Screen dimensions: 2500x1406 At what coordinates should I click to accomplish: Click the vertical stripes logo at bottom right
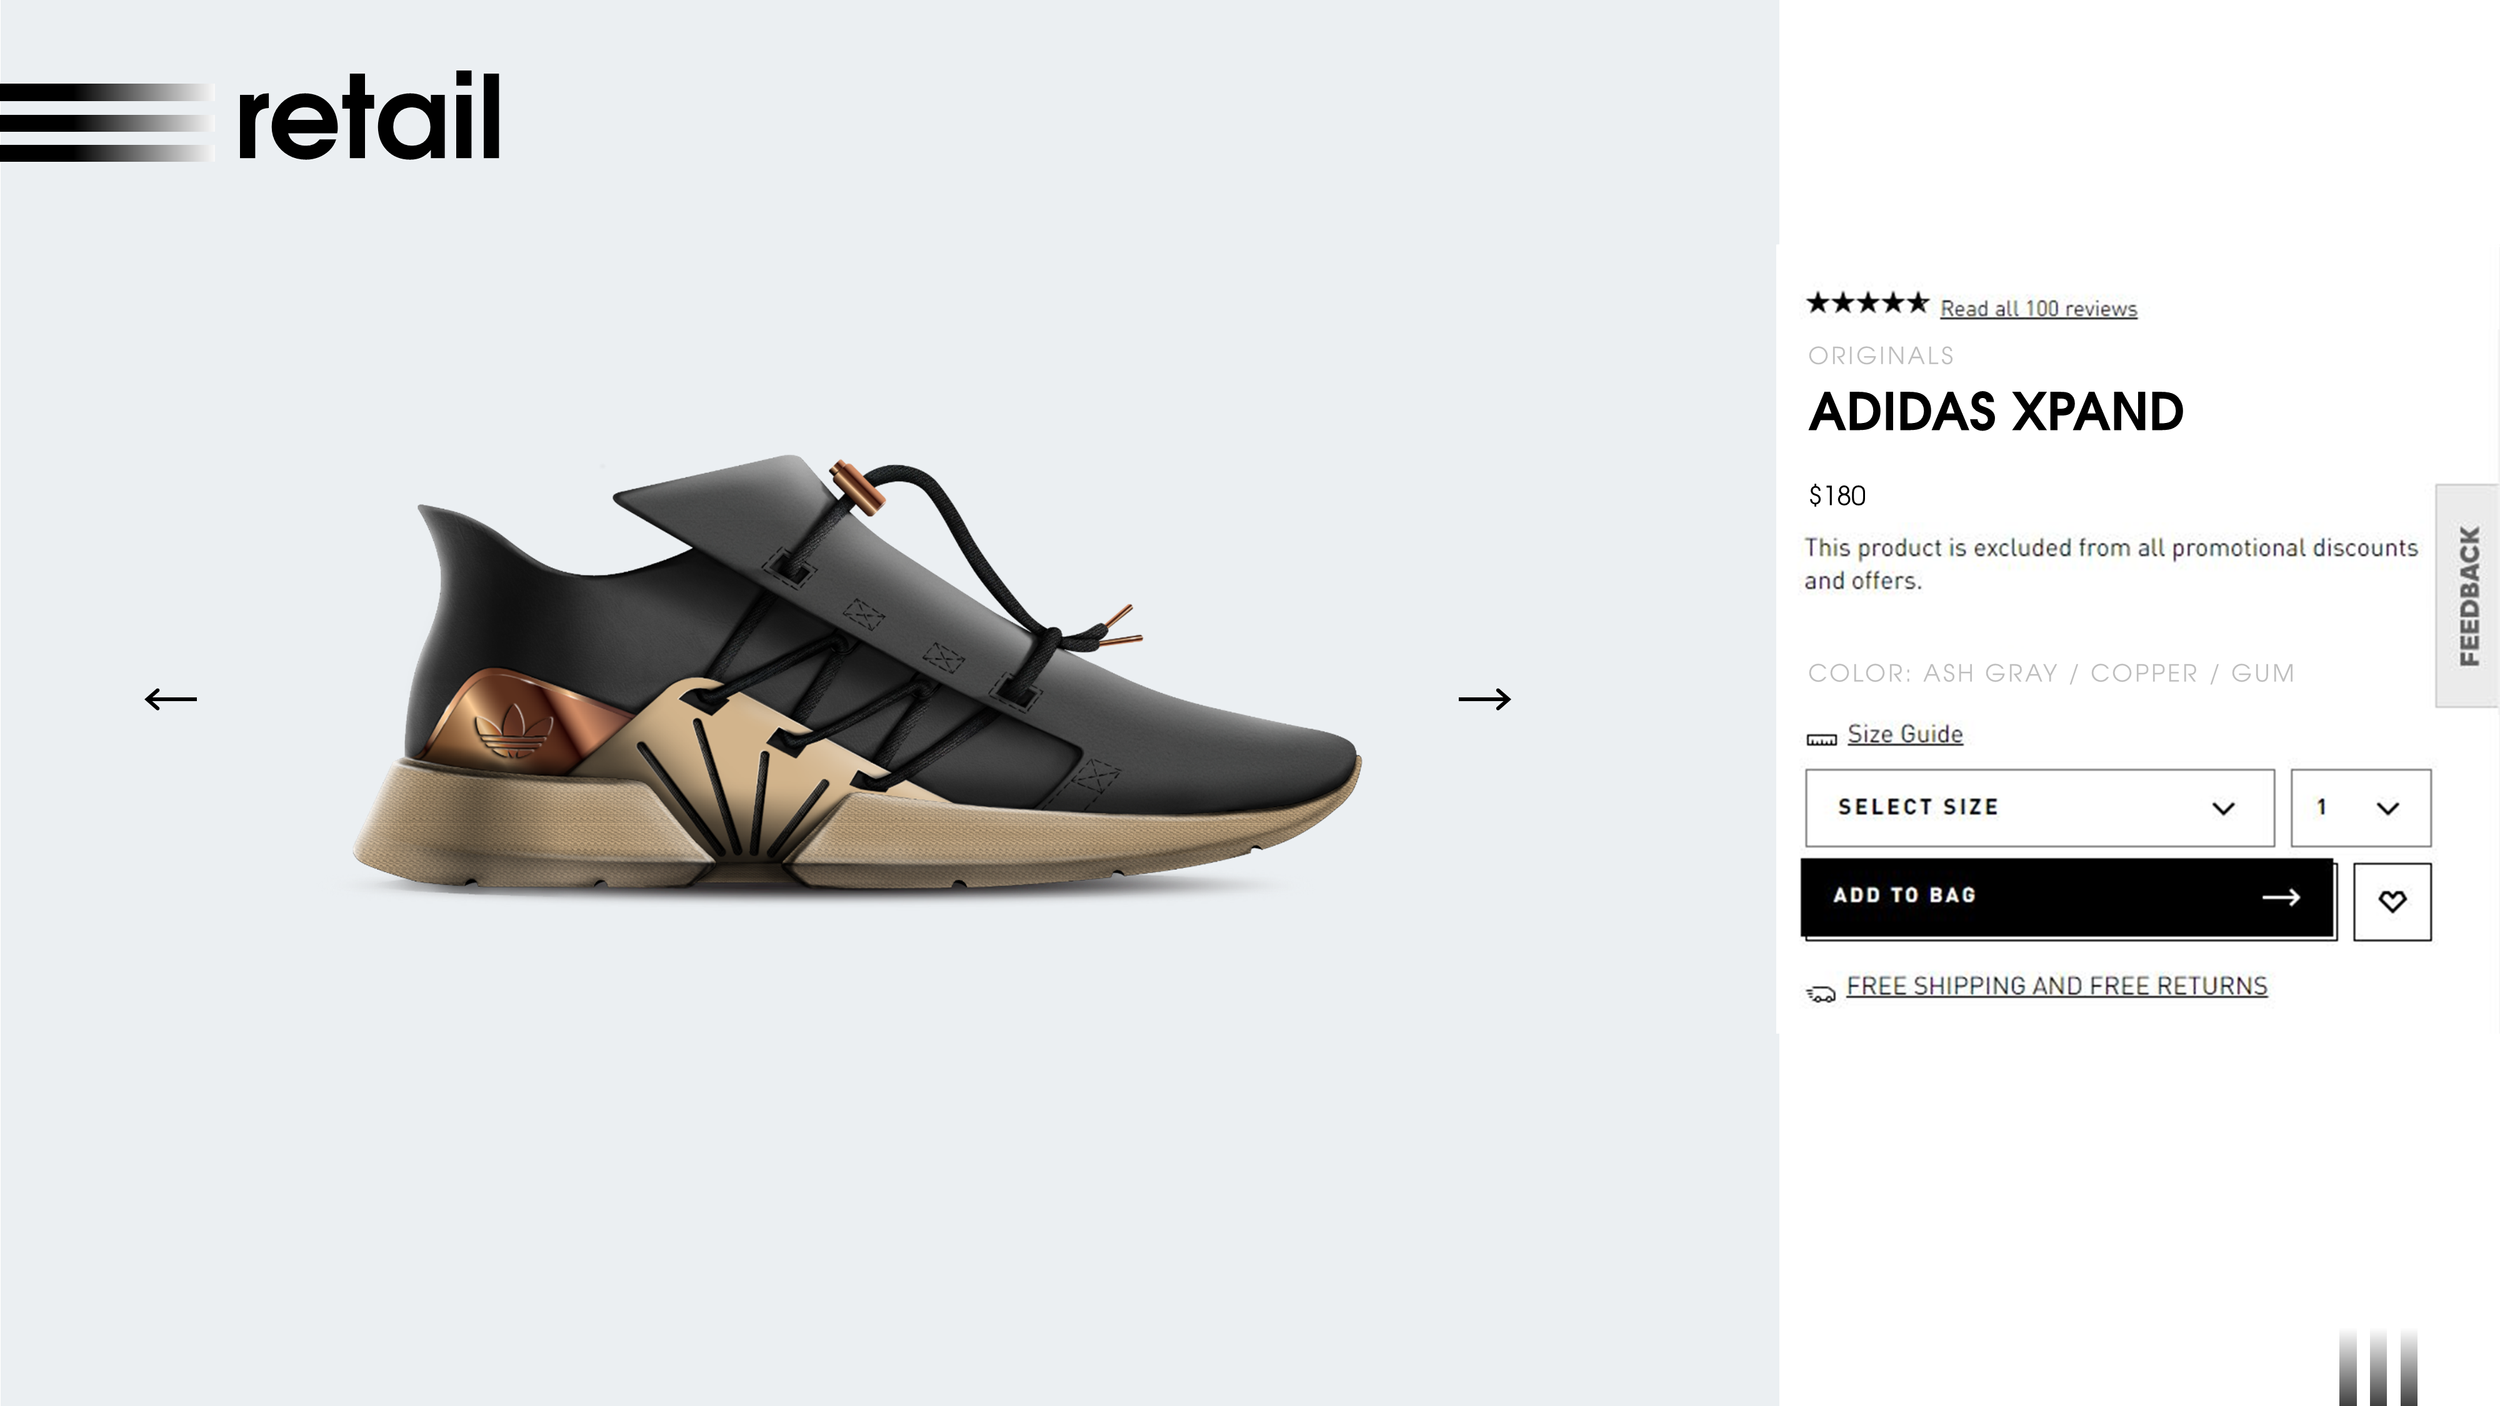[x=2378, y=1367]
